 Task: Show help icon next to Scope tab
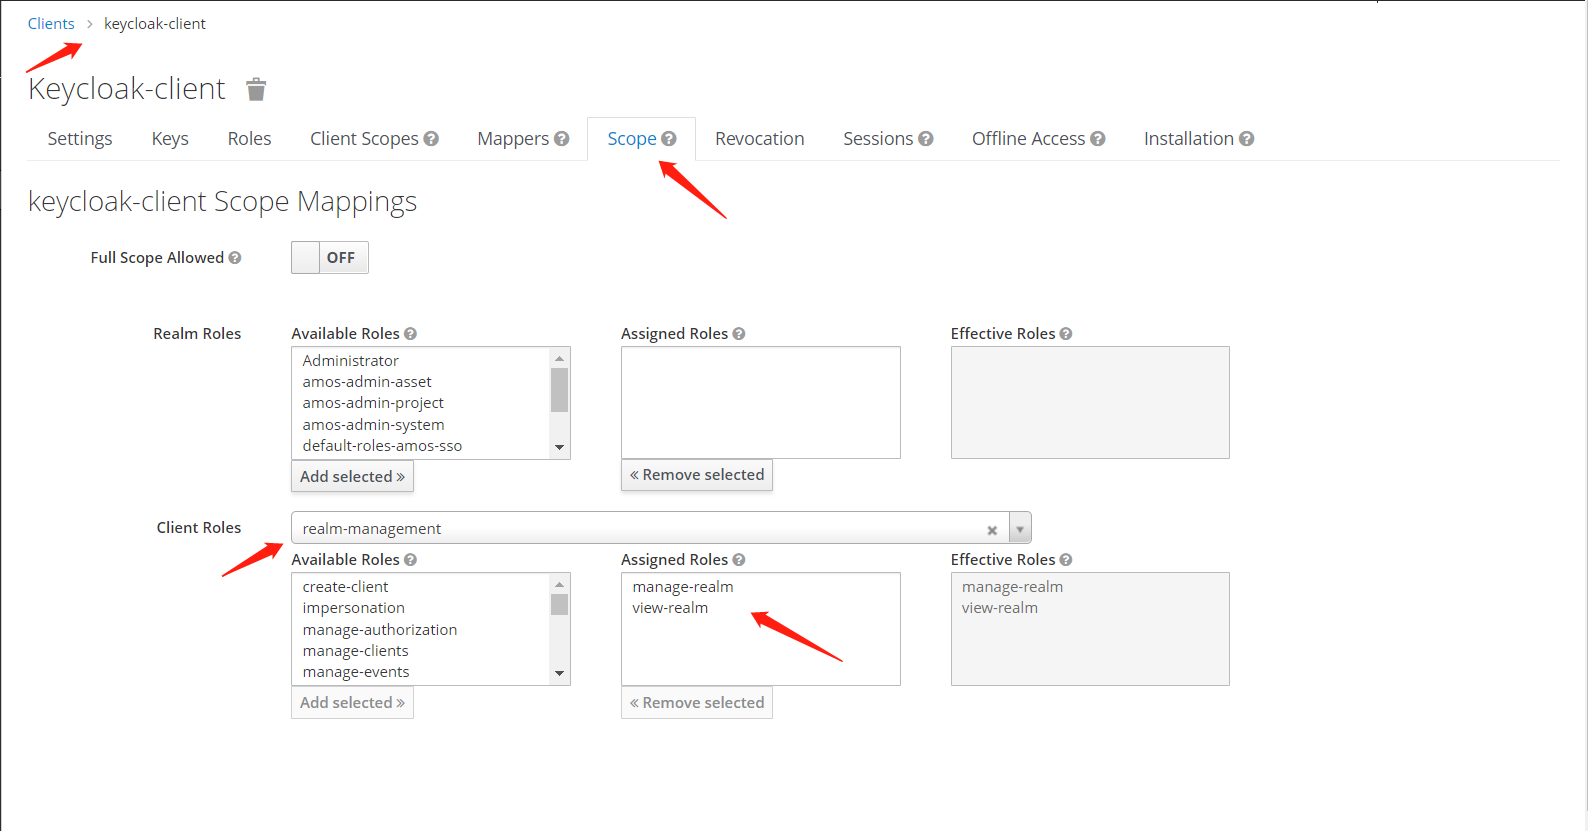coord(669,139)
